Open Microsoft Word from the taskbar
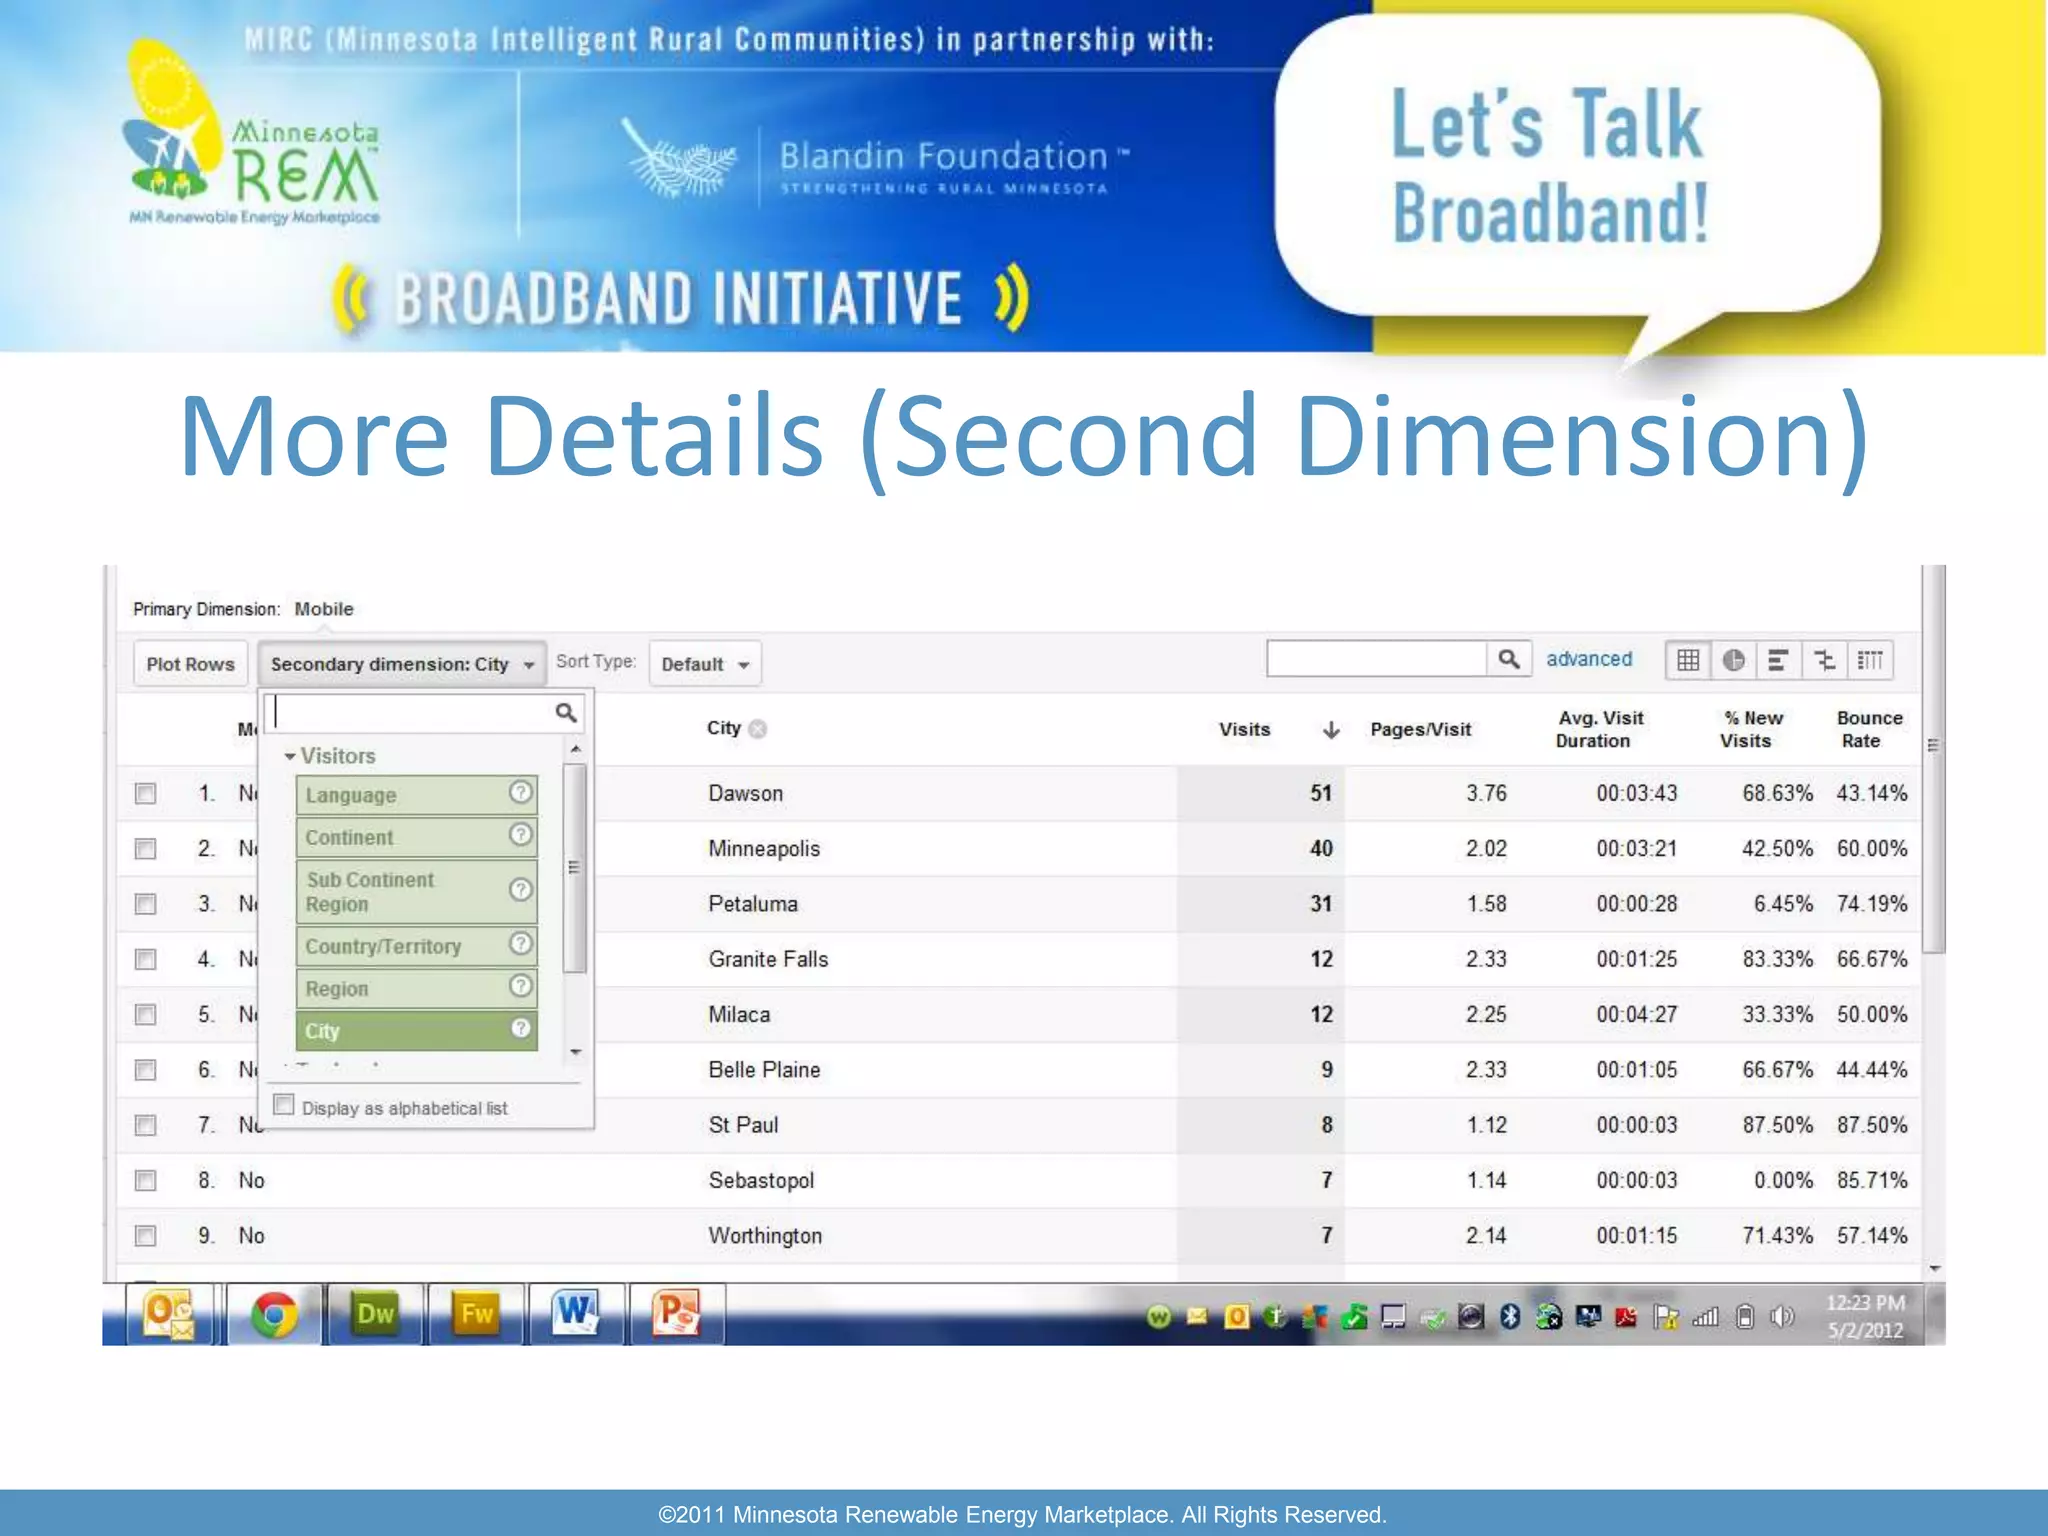The width and height of the screenshot is (2048, 1536). [x=577, y=1314]
